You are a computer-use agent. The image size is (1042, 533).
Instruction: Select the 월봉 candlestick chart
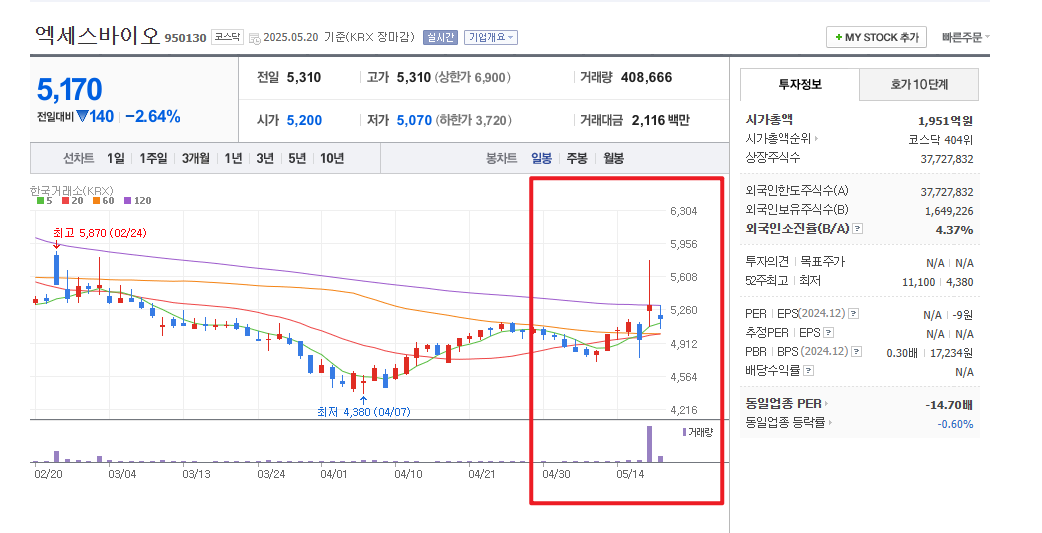coord(613,158)
